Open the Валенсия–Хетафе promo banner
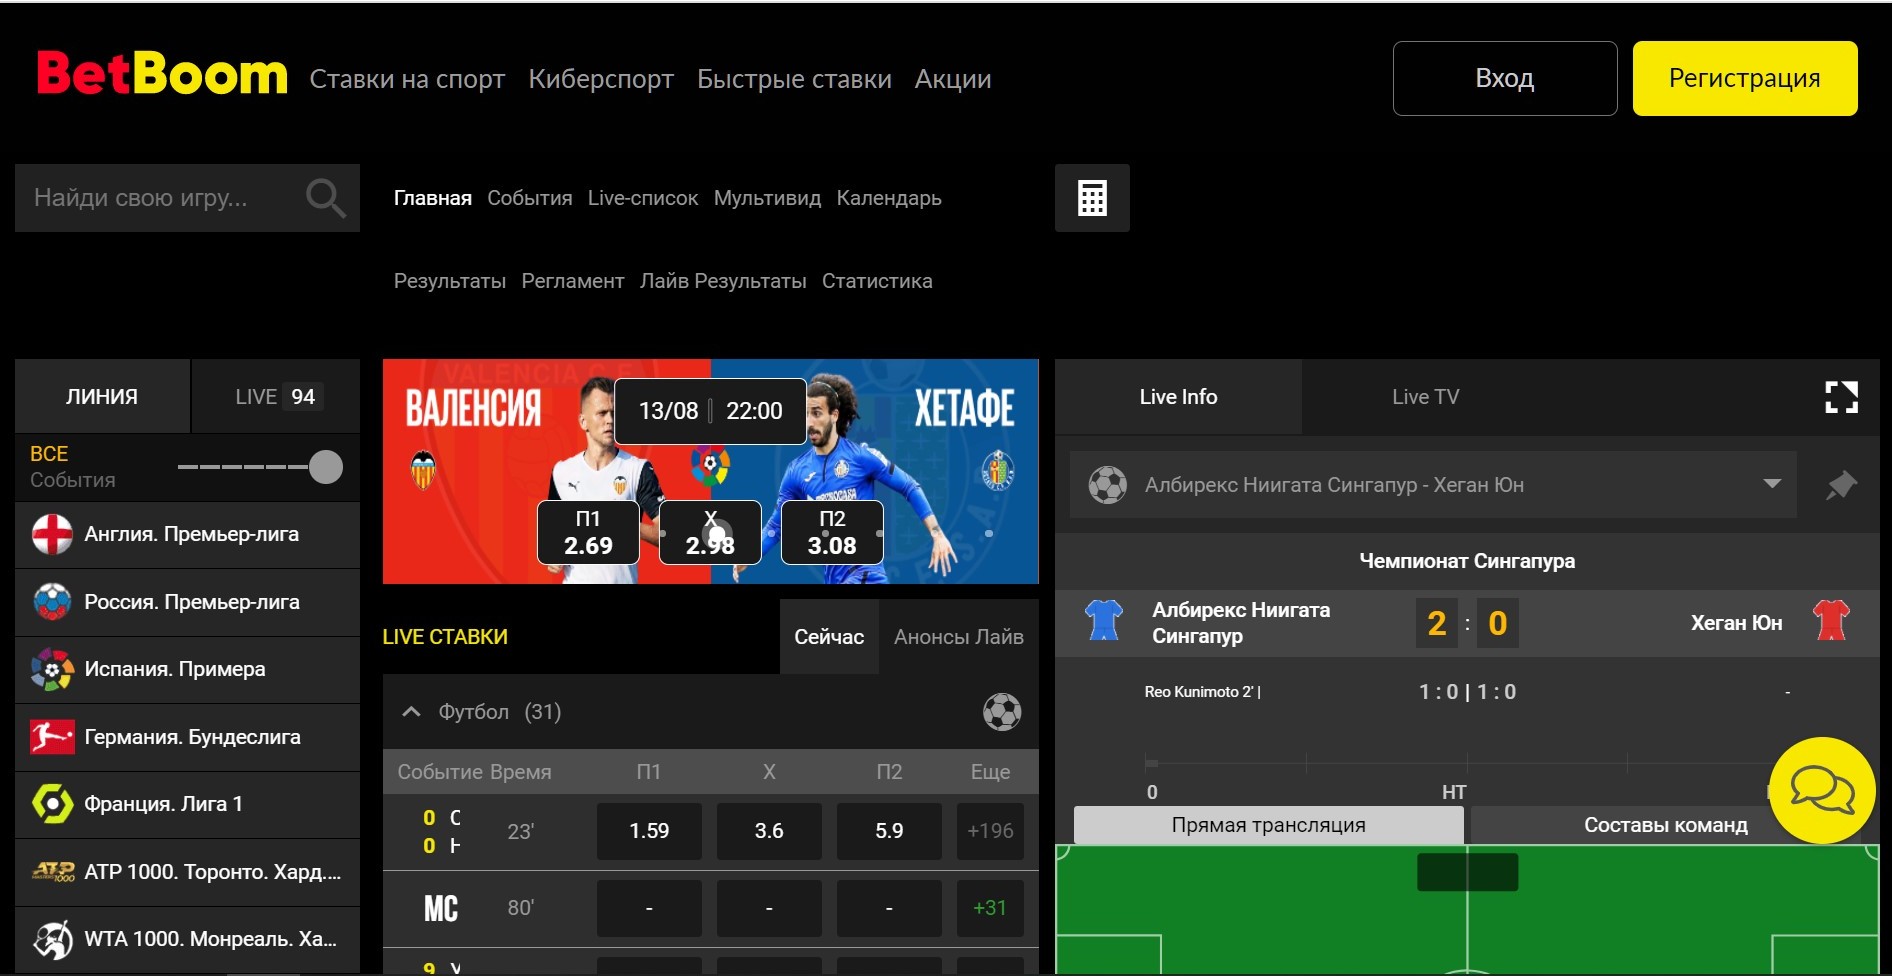The height and width of the screenshot is (976, 1892). (710, 471)
